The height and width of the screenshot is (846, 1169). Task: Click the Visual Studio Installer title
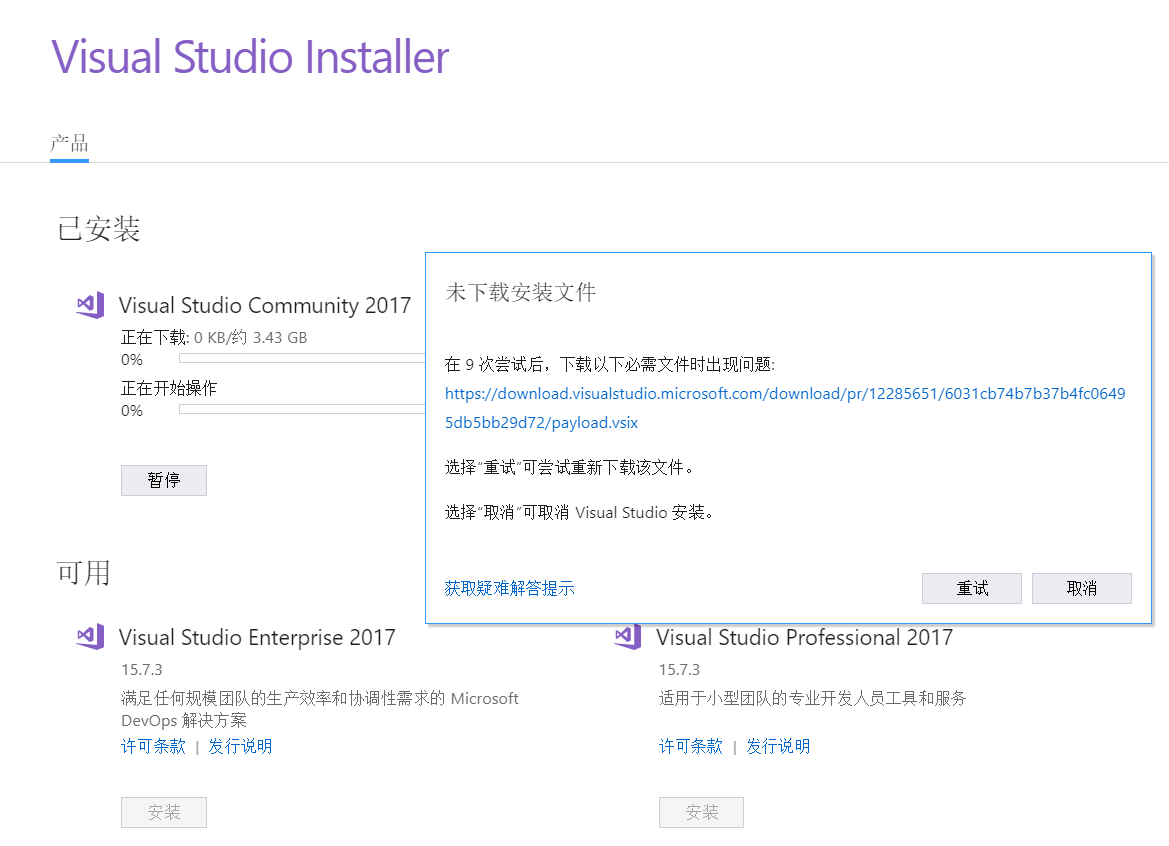tap(250, 57)
